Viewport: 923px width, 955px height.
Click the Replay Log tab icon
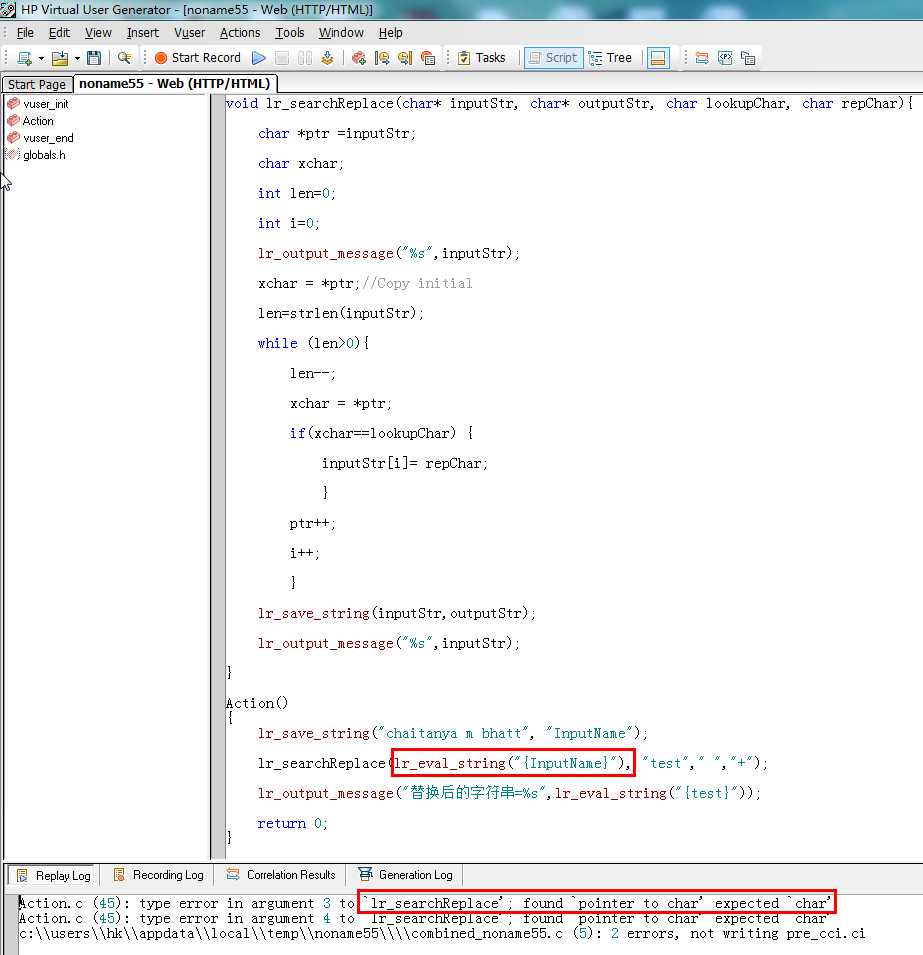pos(22,875)
